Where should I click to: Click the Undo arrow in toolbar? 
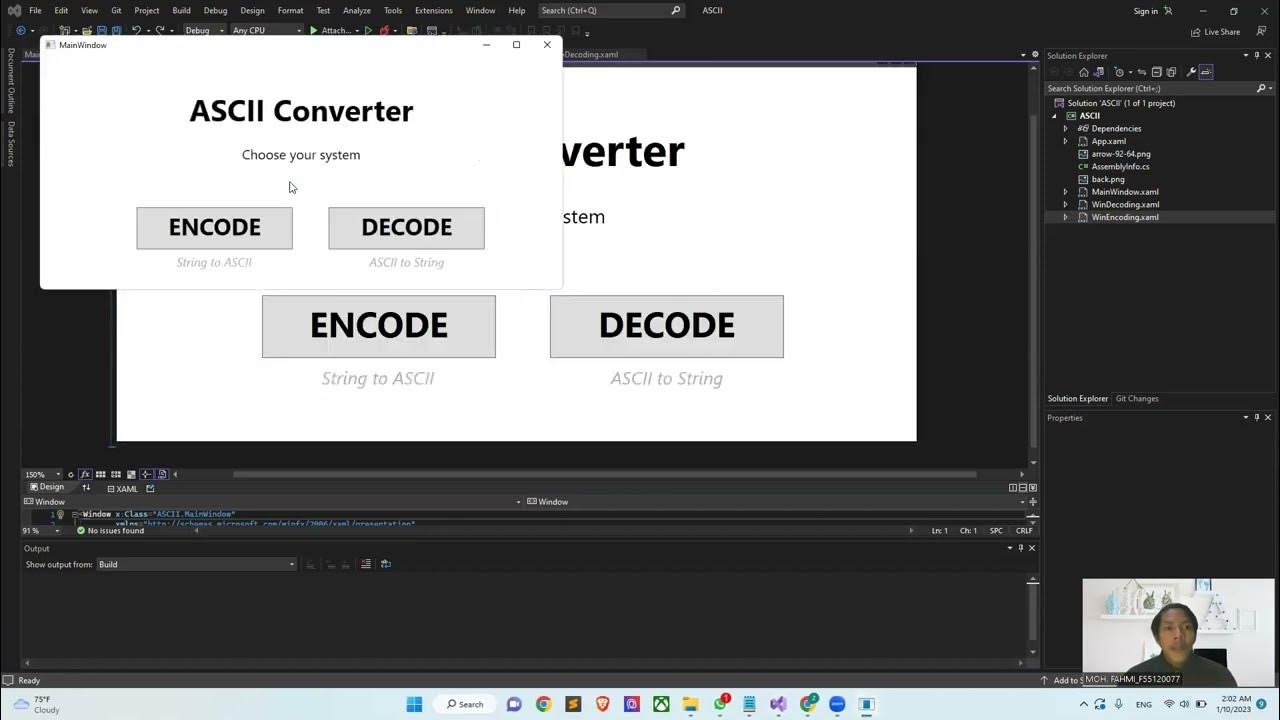(136, 30)
